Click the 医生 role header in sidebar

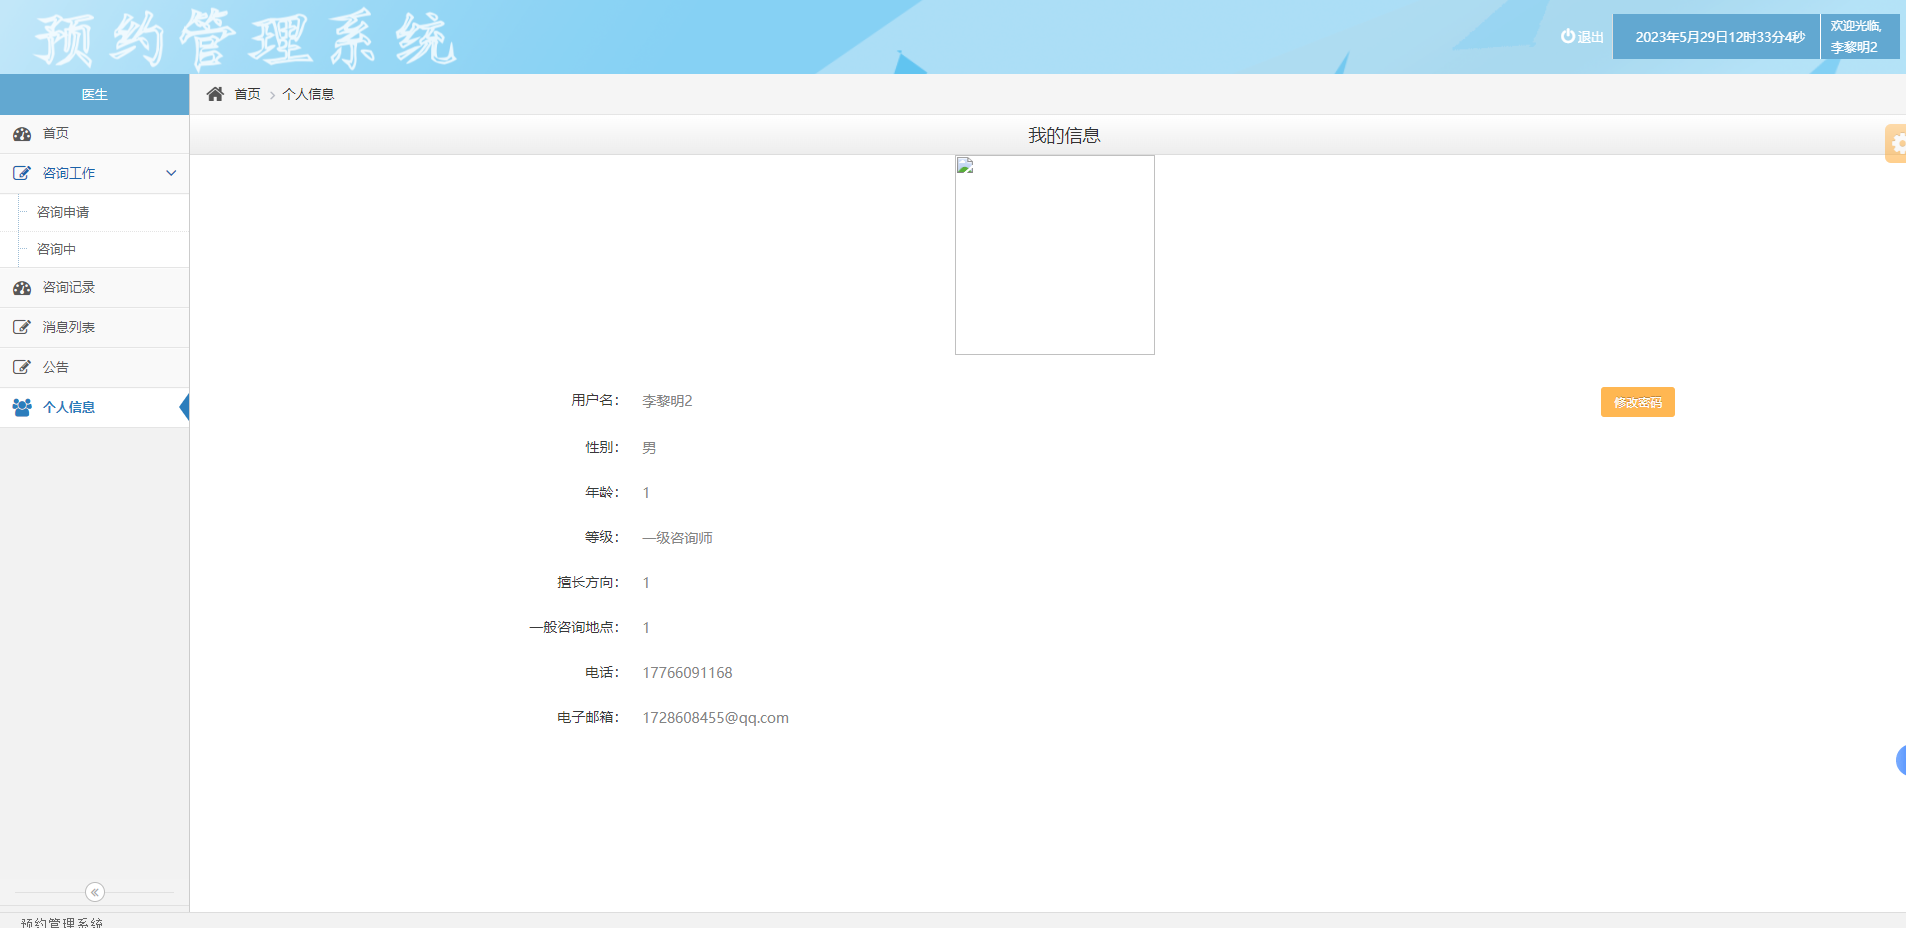pos(94,94)
